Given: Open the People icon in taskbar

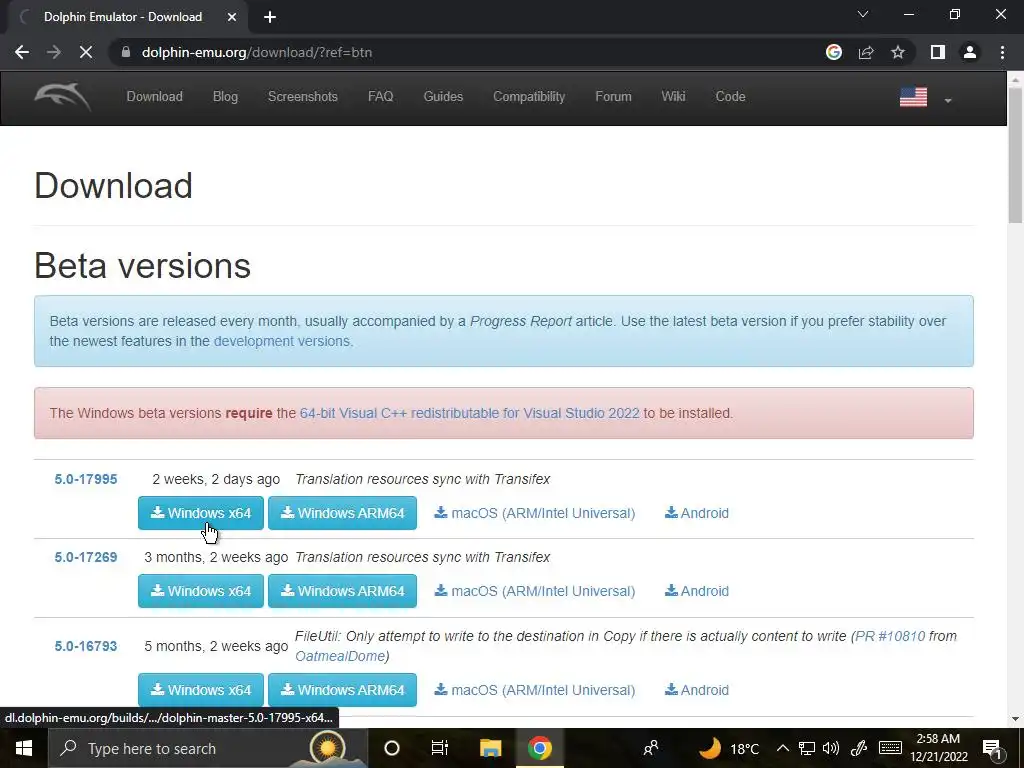Looking at the screenshot, I should (x=651, y=748).
